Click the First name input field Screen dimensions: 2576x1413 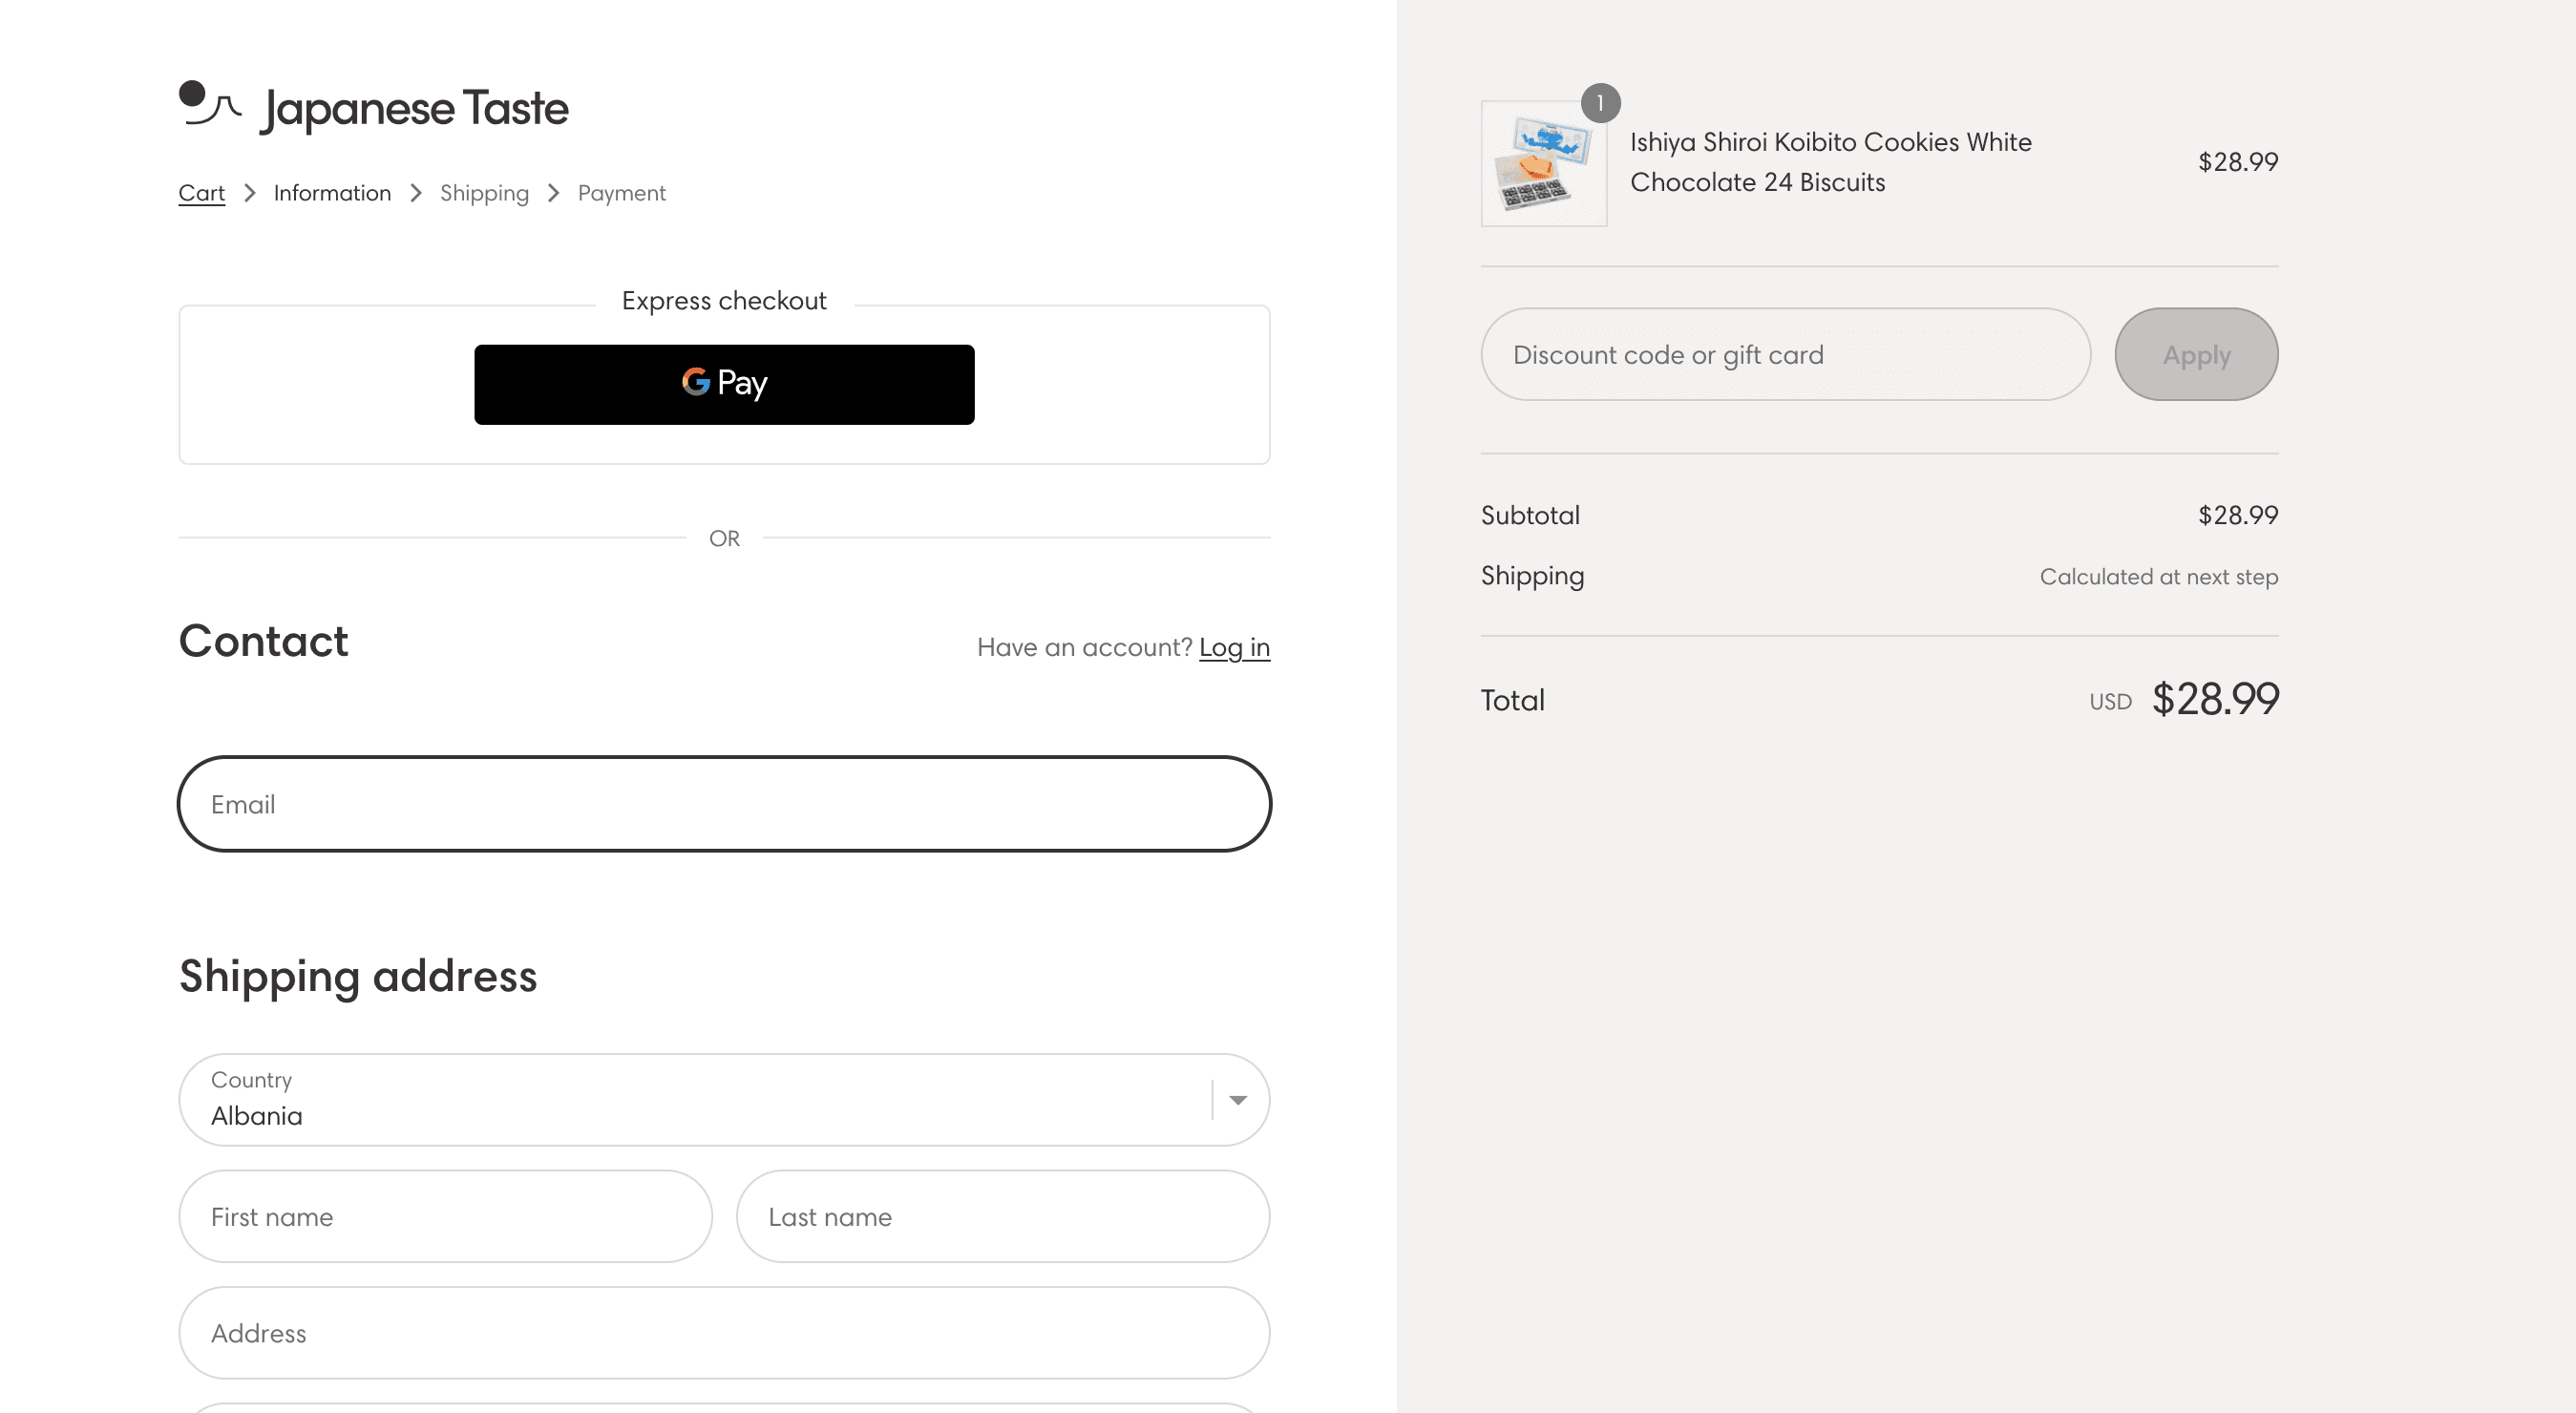pos(445,1216)
